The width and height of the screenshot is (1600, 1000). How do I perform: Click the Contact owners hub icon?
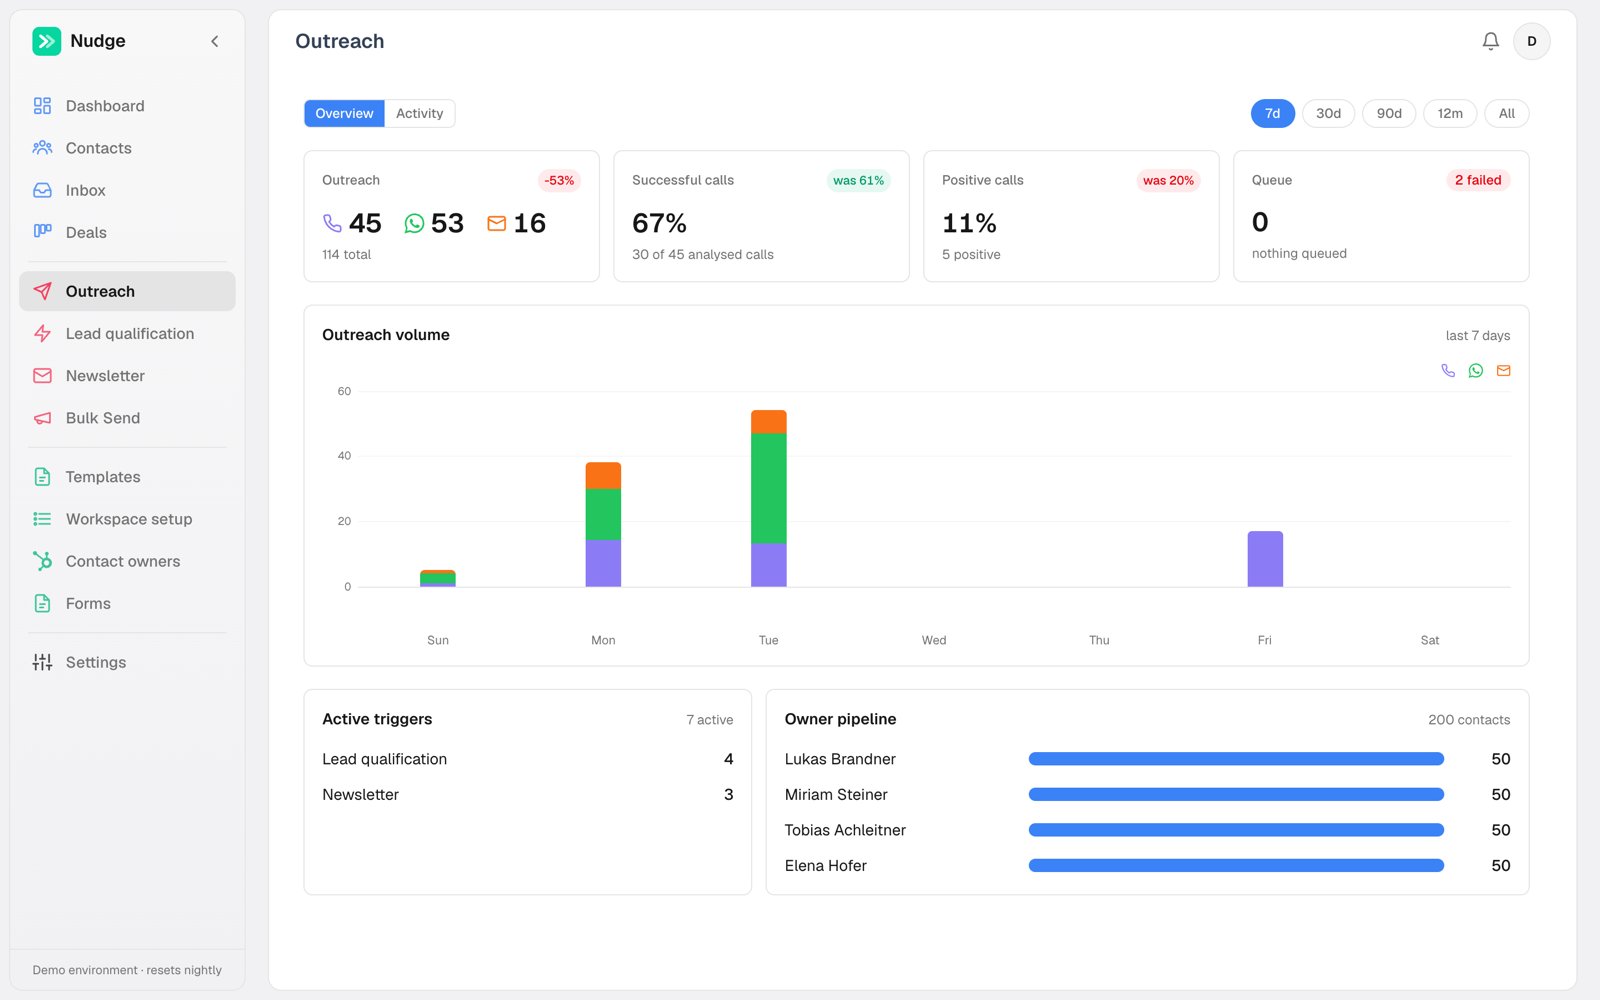(x=42, y=561)
